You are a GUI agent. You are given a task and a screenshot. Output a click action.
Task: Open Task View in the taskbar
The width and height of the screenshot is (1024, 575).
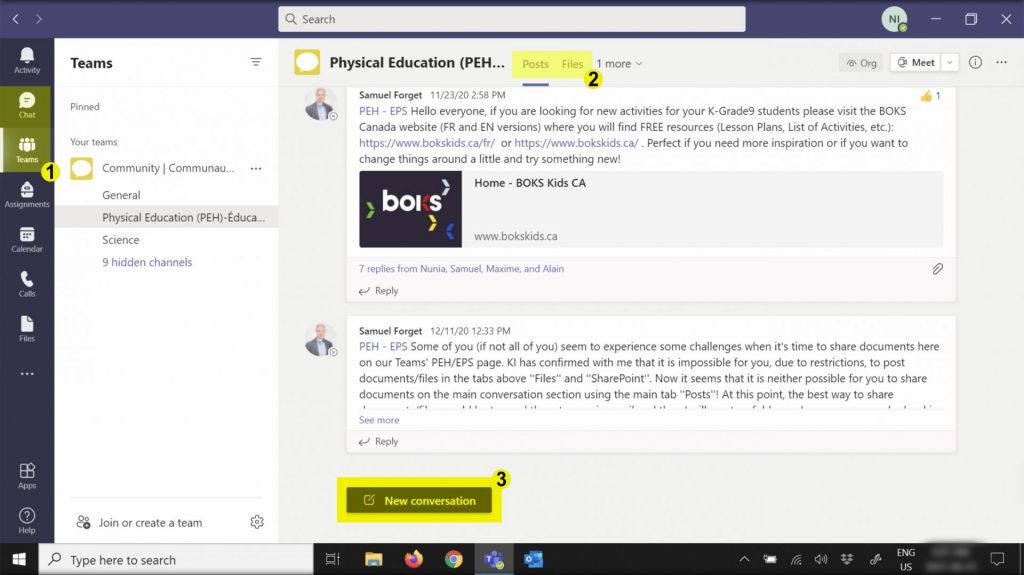332,559
